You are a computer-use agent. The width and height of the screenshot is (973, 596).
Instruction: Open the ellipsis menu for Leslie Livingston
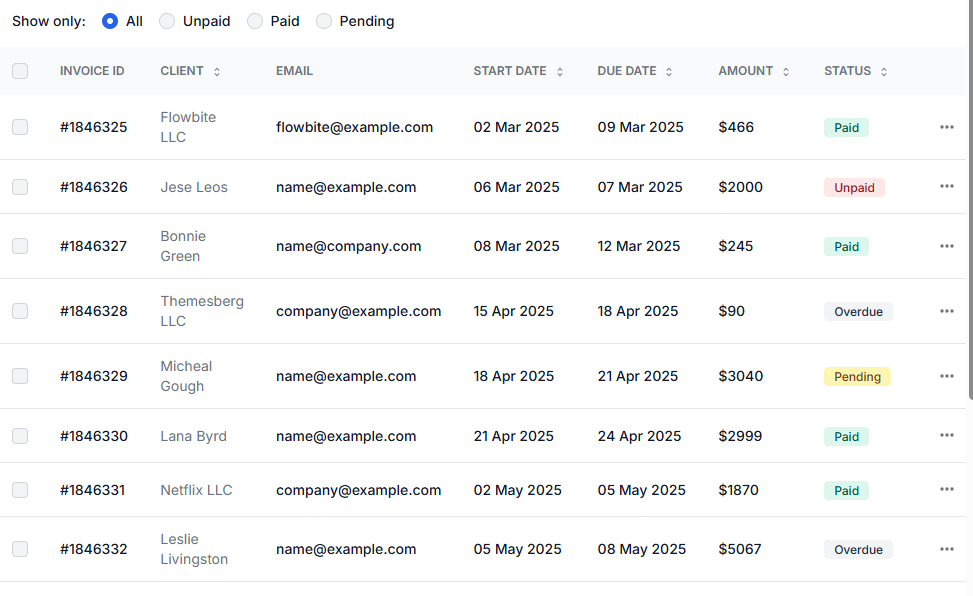(x=946, y=549)
